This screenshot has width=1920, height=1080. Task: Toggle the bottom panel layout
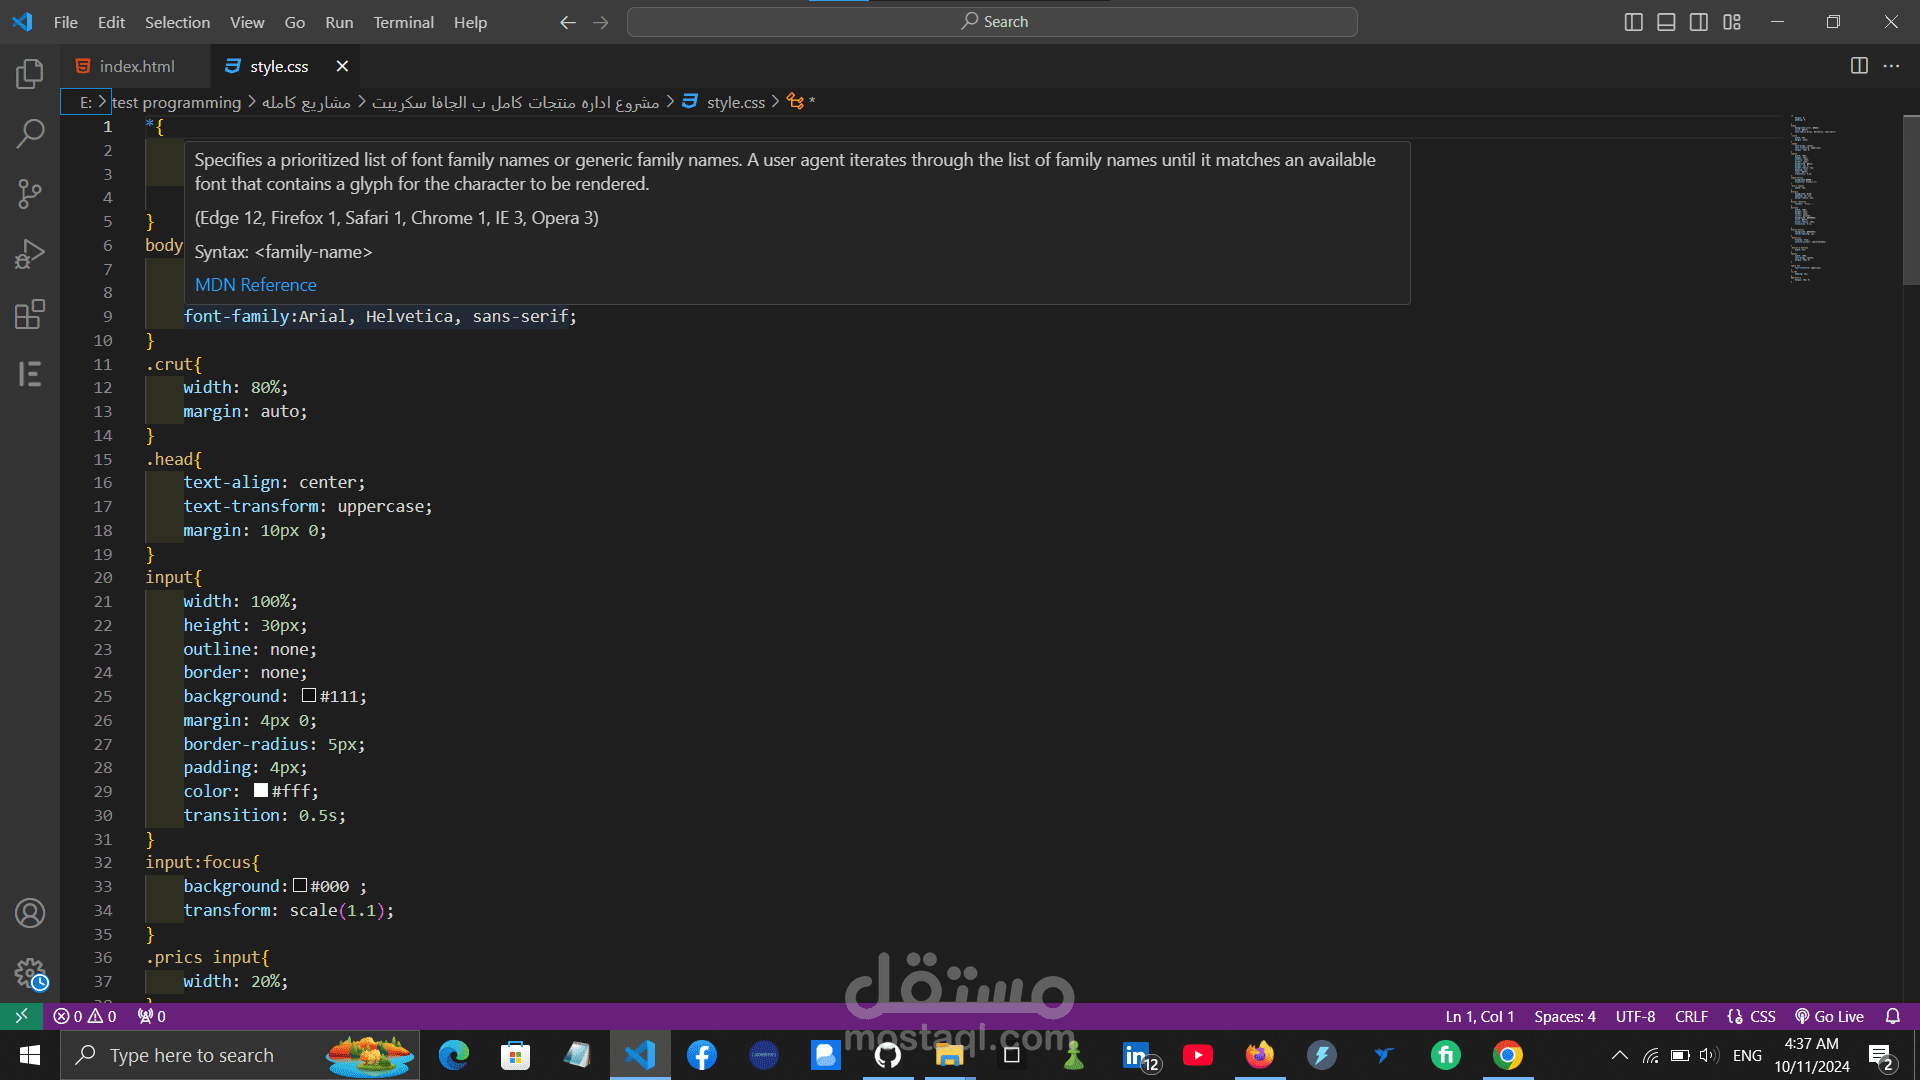pos(1666,22)
